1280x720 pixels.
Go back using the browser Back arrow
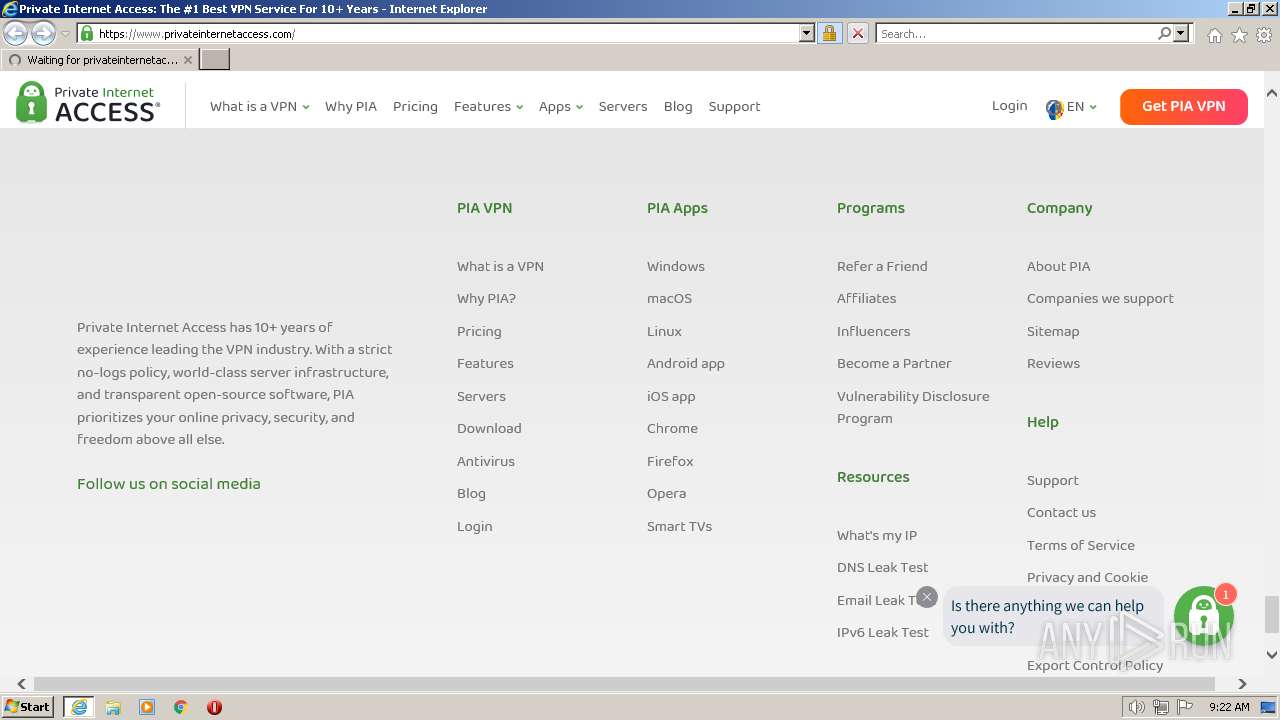click(x=15, y=33)
